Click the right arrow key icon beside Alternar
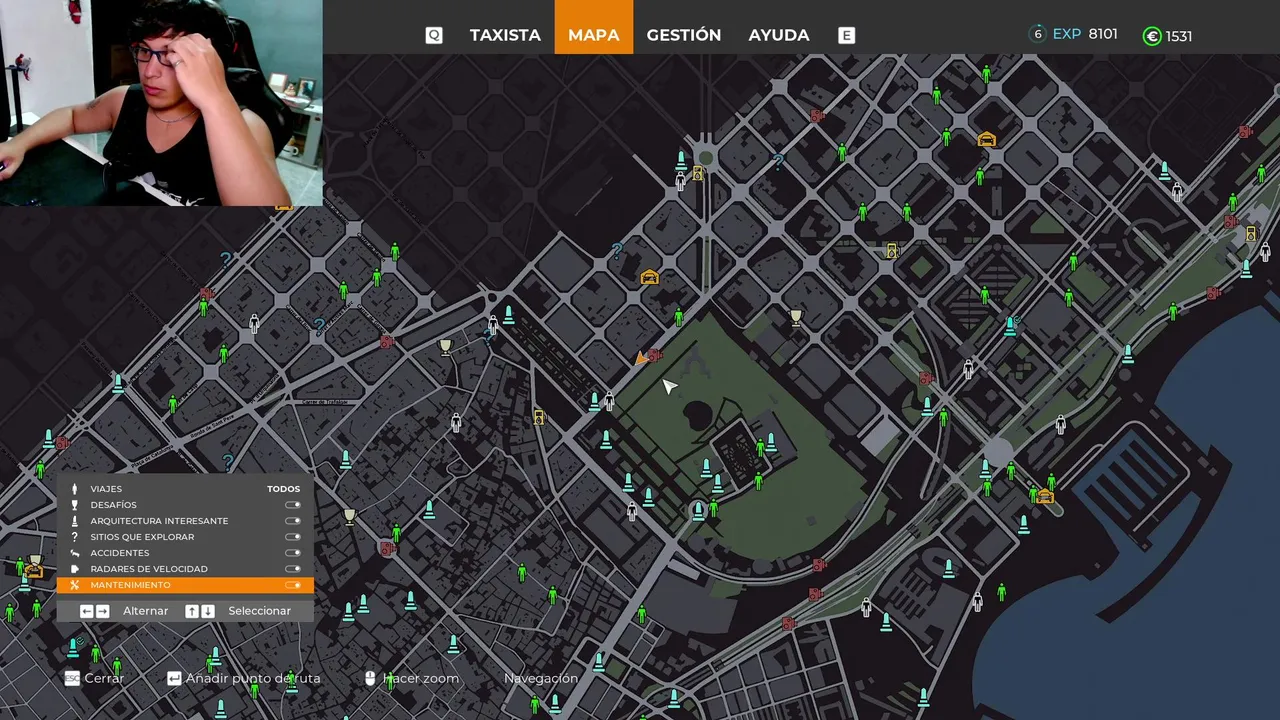The height and width of the screenshot is (720, 1280). 103,611
